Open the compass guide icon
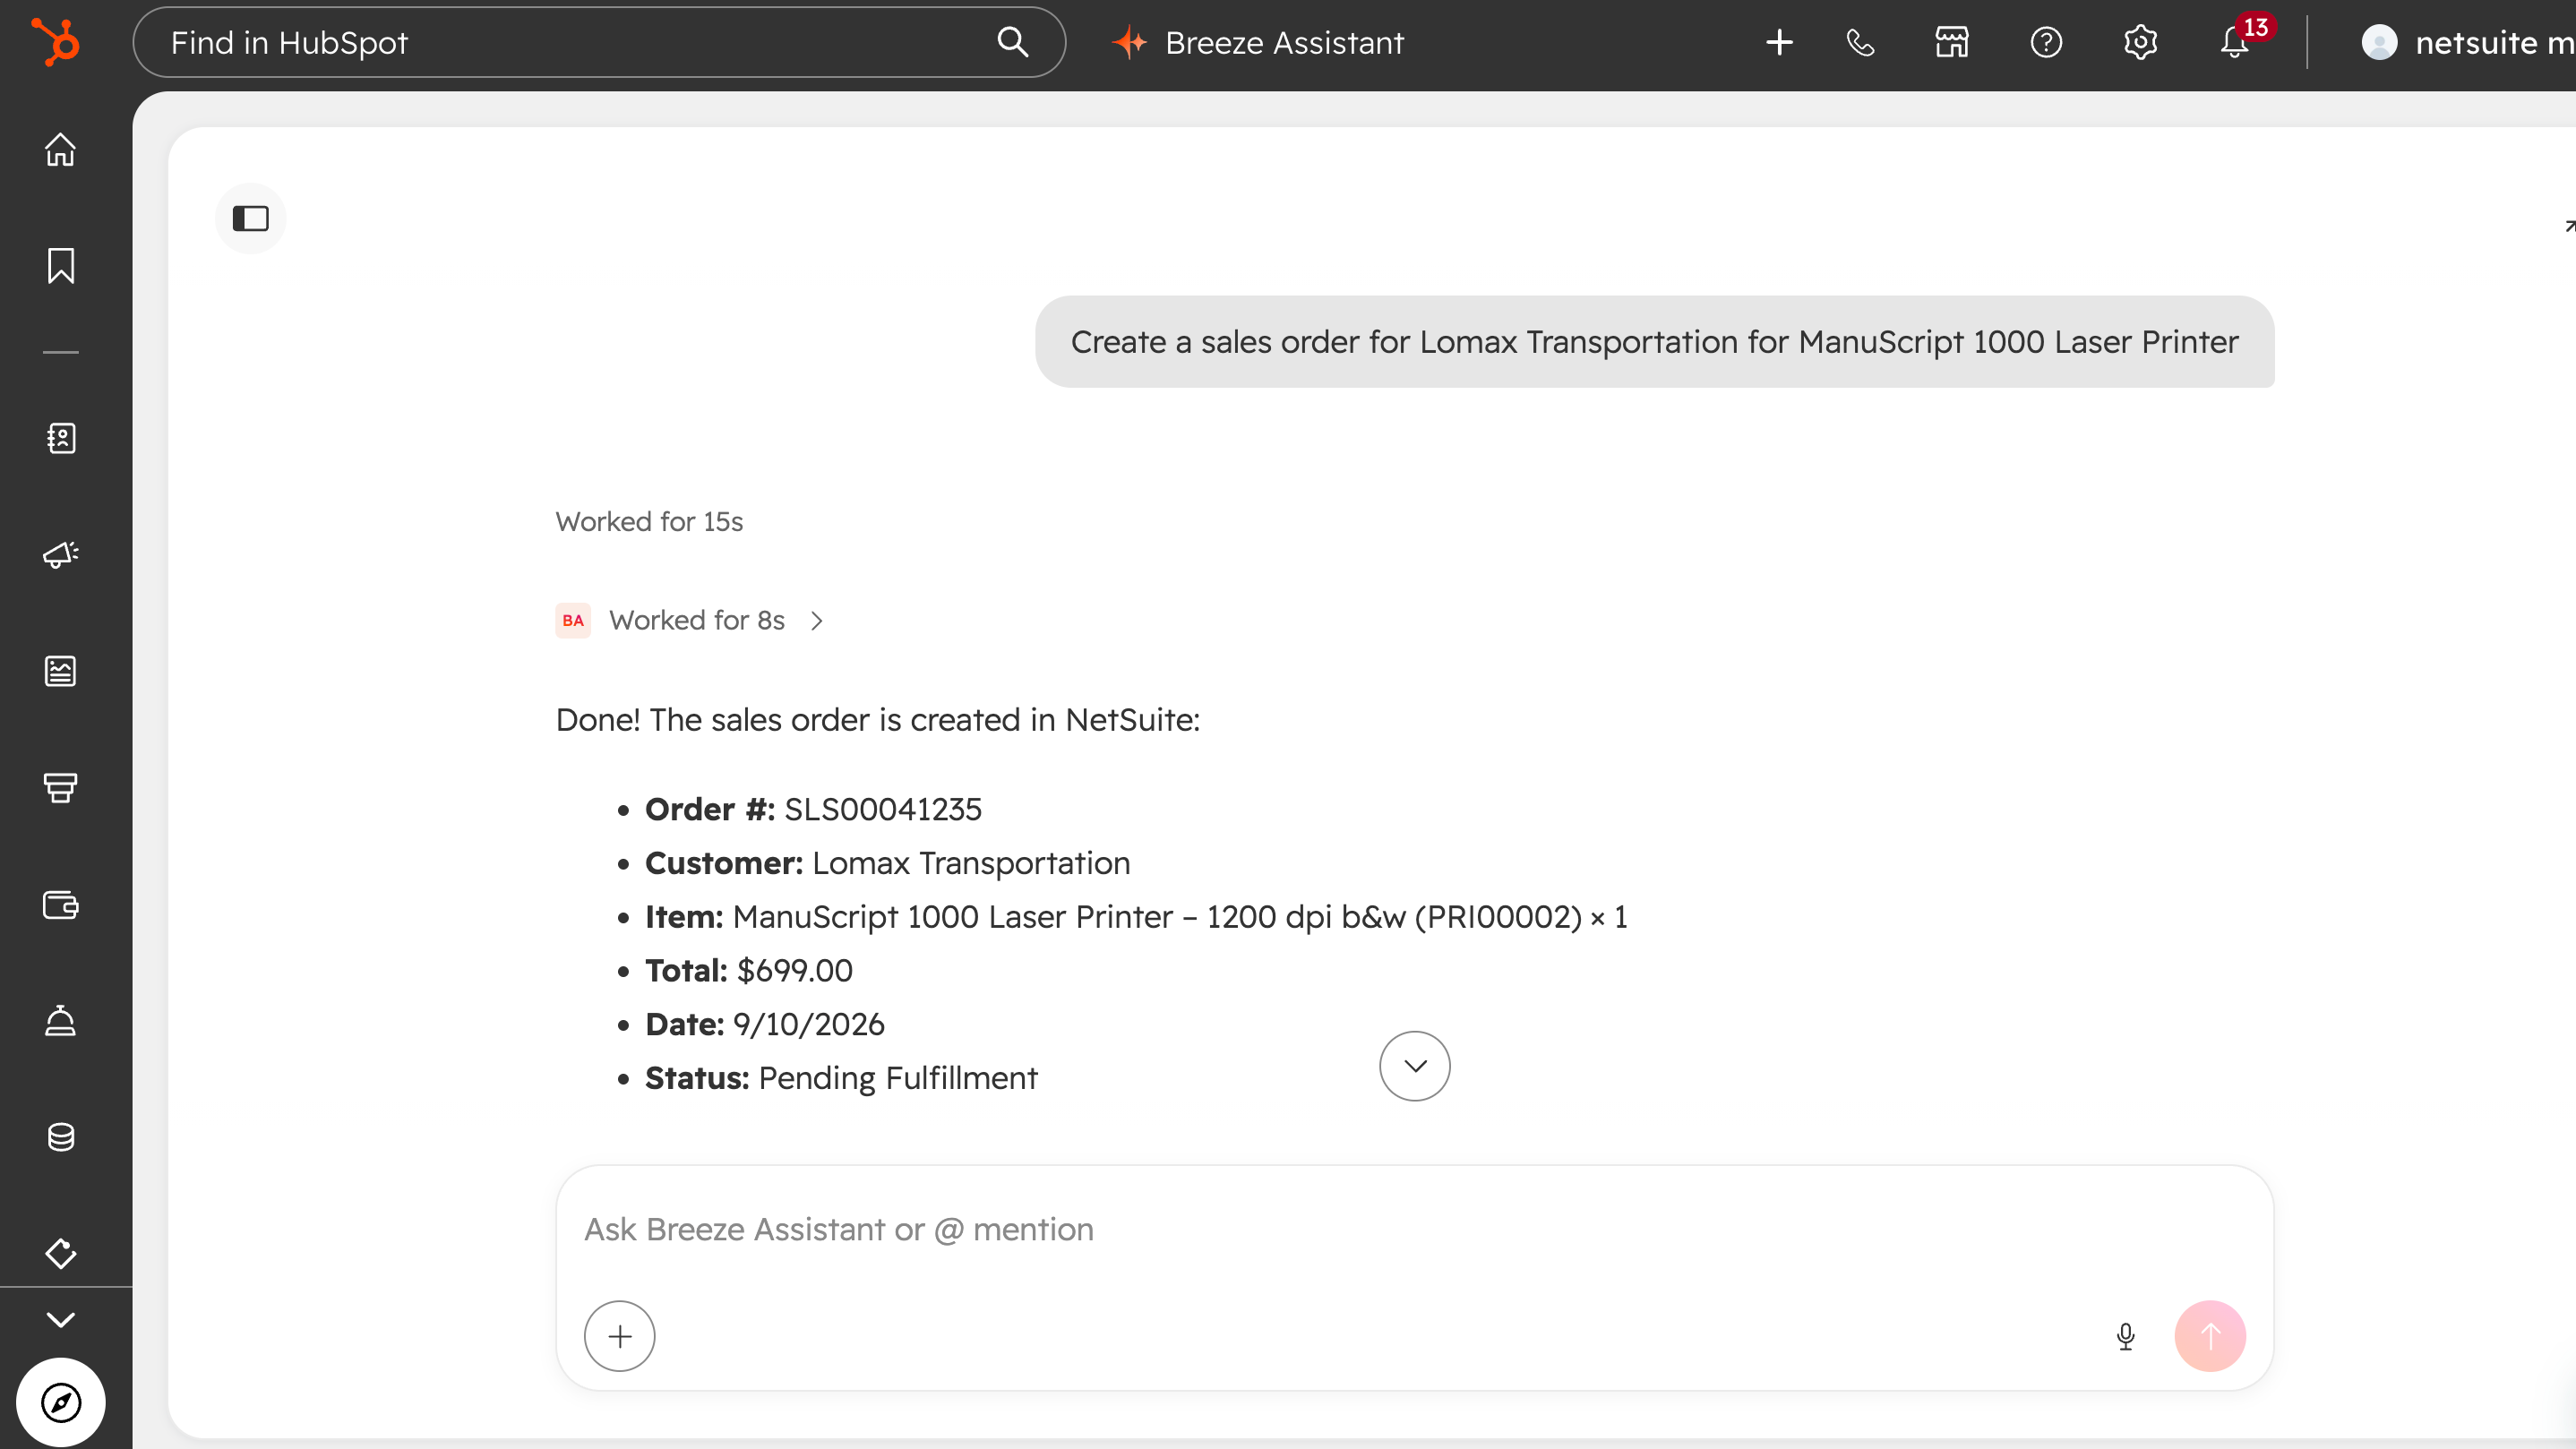2576x1449 pixels. tap(60, 1402)
